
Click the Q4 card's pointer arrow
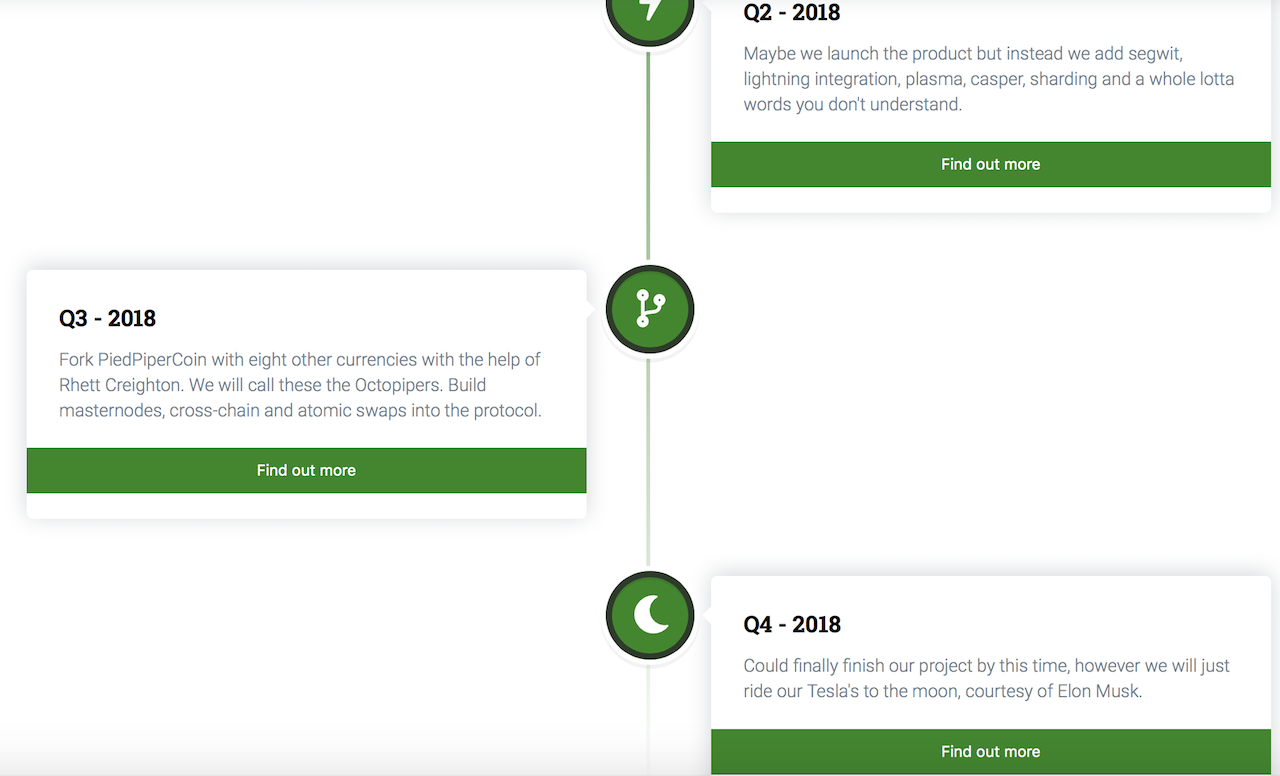[706, 616]
